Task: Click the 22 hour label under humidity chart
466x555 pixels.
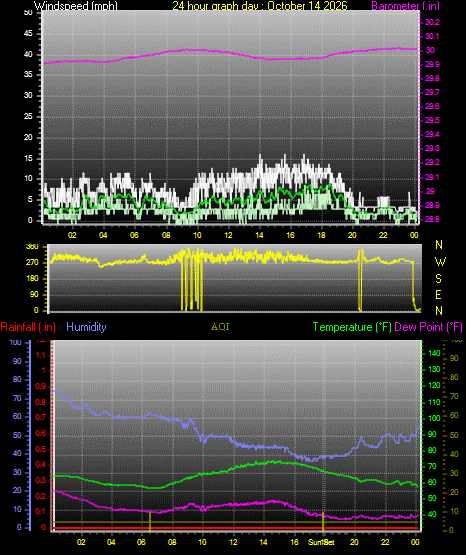Action: coord(385,542)
